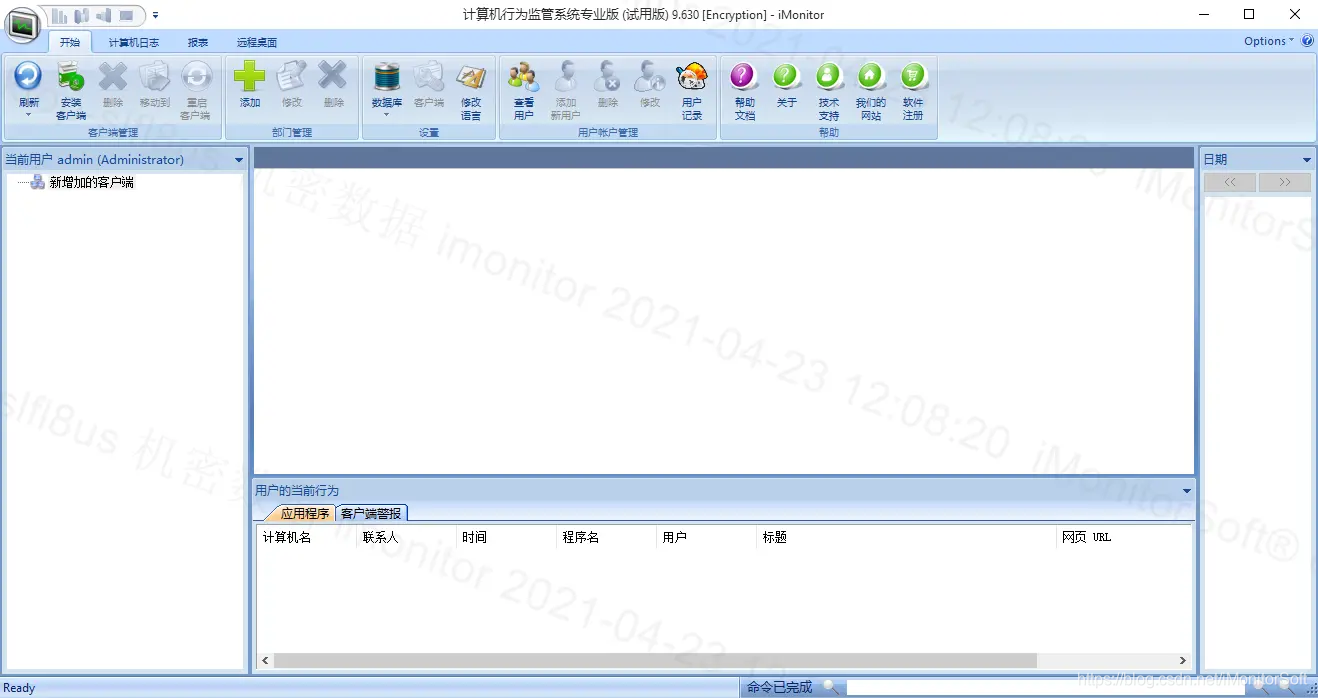The width and height of the screenshot is (1318, 698).
Task: Click the 刷新 refresh icon
Action: 28,77
